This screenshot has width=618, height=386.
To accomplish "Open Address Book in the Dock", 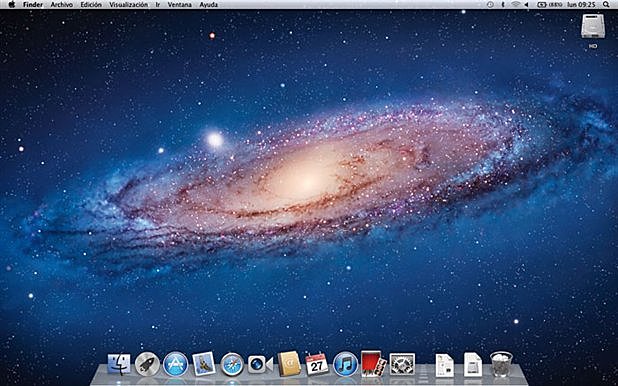I will [289, 364].
